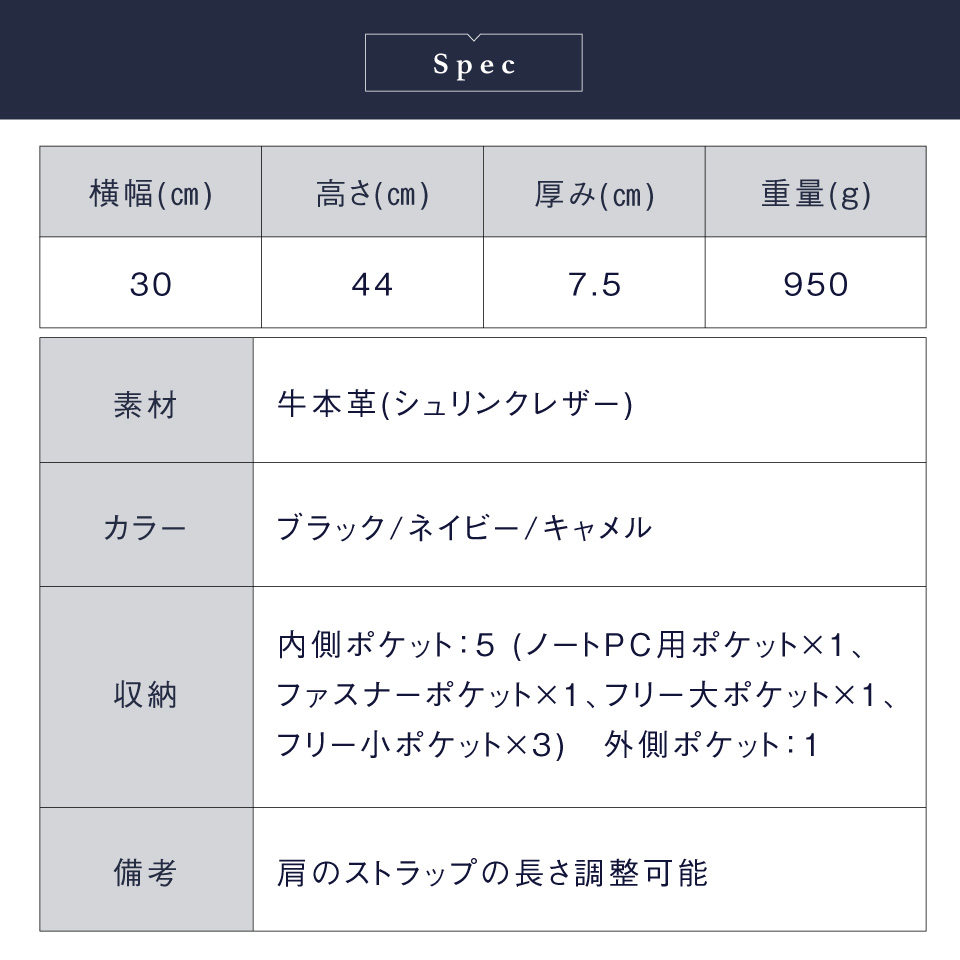This screenshot has height=960, width=960.
Task: Click the 牛本革(シュリンクレザー) material text
Action: point(455,405)
